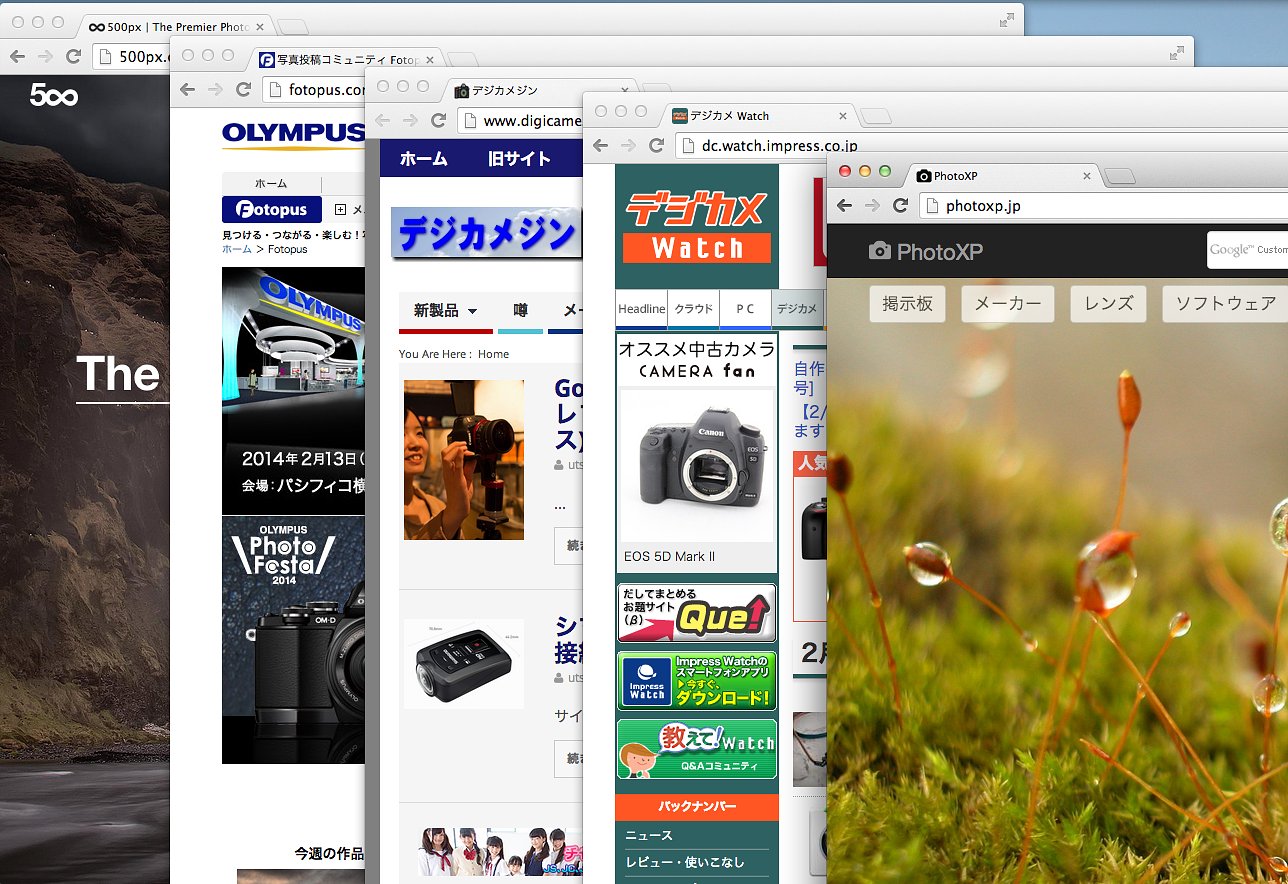Follow the Home breadcrumb link on デジカメジン

point(493,354)
